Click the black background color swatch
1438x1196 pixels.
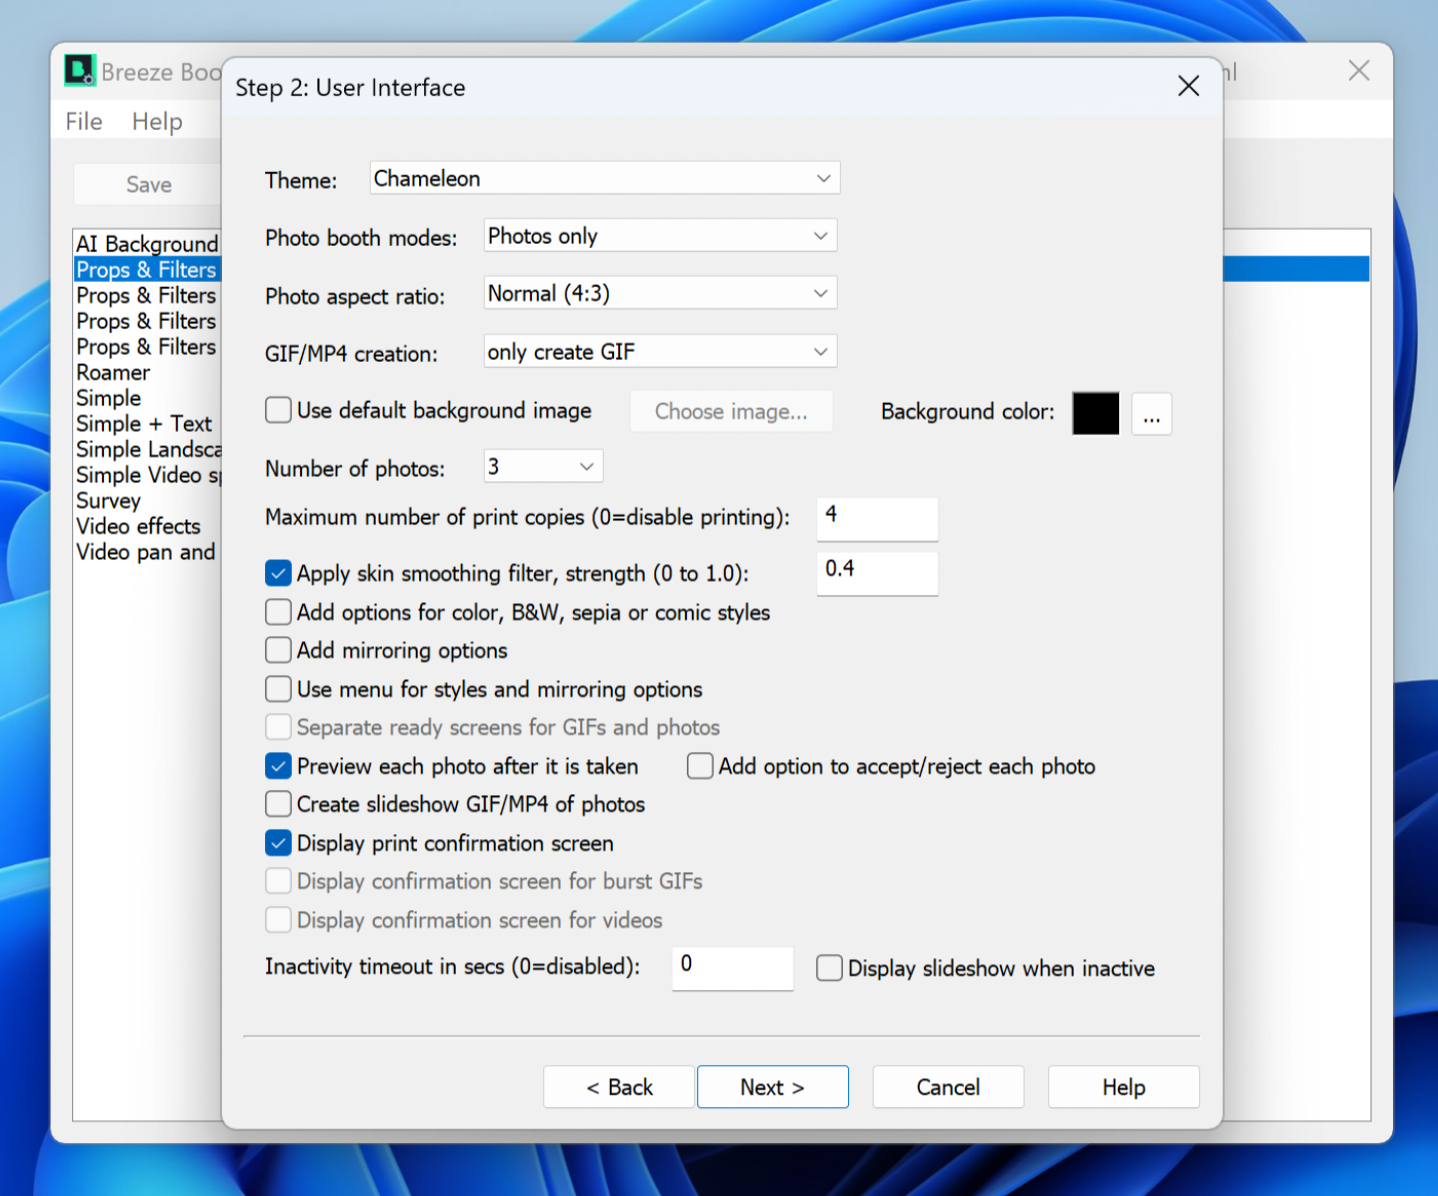[x=1095, y=413]
